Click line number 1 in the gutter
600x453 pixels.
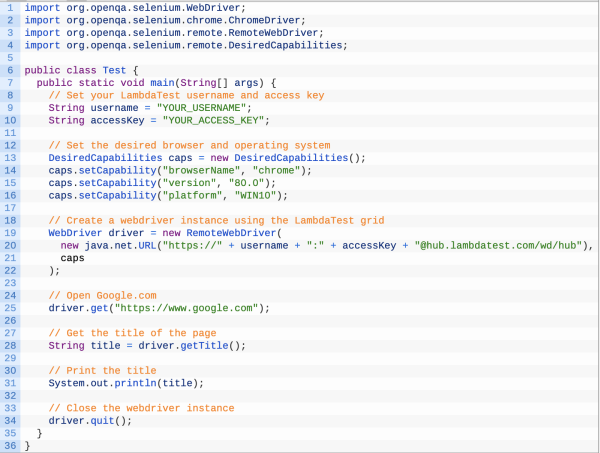9,8
